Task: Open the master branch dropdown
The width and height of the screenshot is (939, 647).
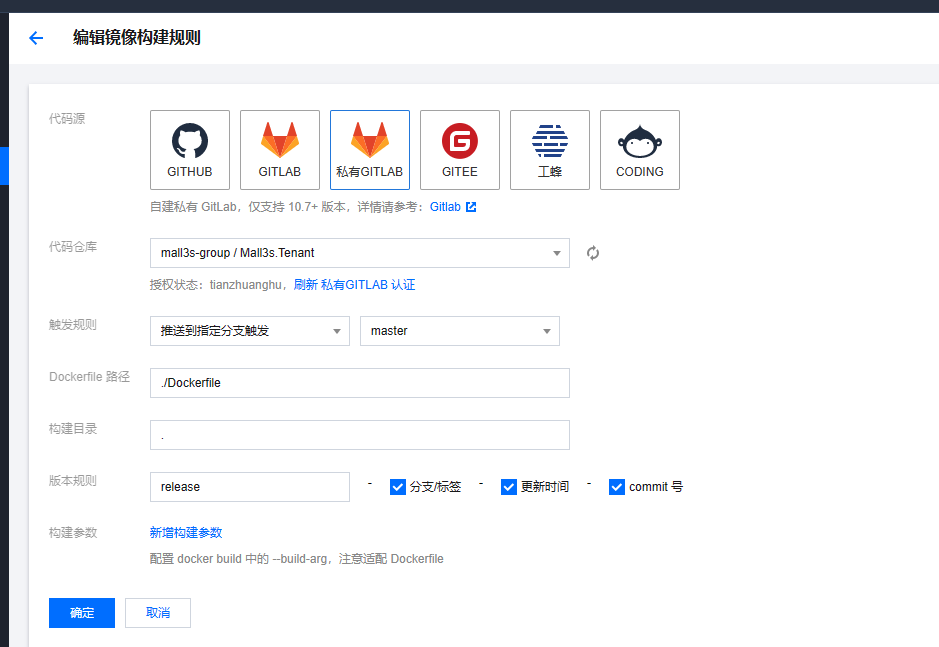Action: pyautogui.click(x=460, y=331)
